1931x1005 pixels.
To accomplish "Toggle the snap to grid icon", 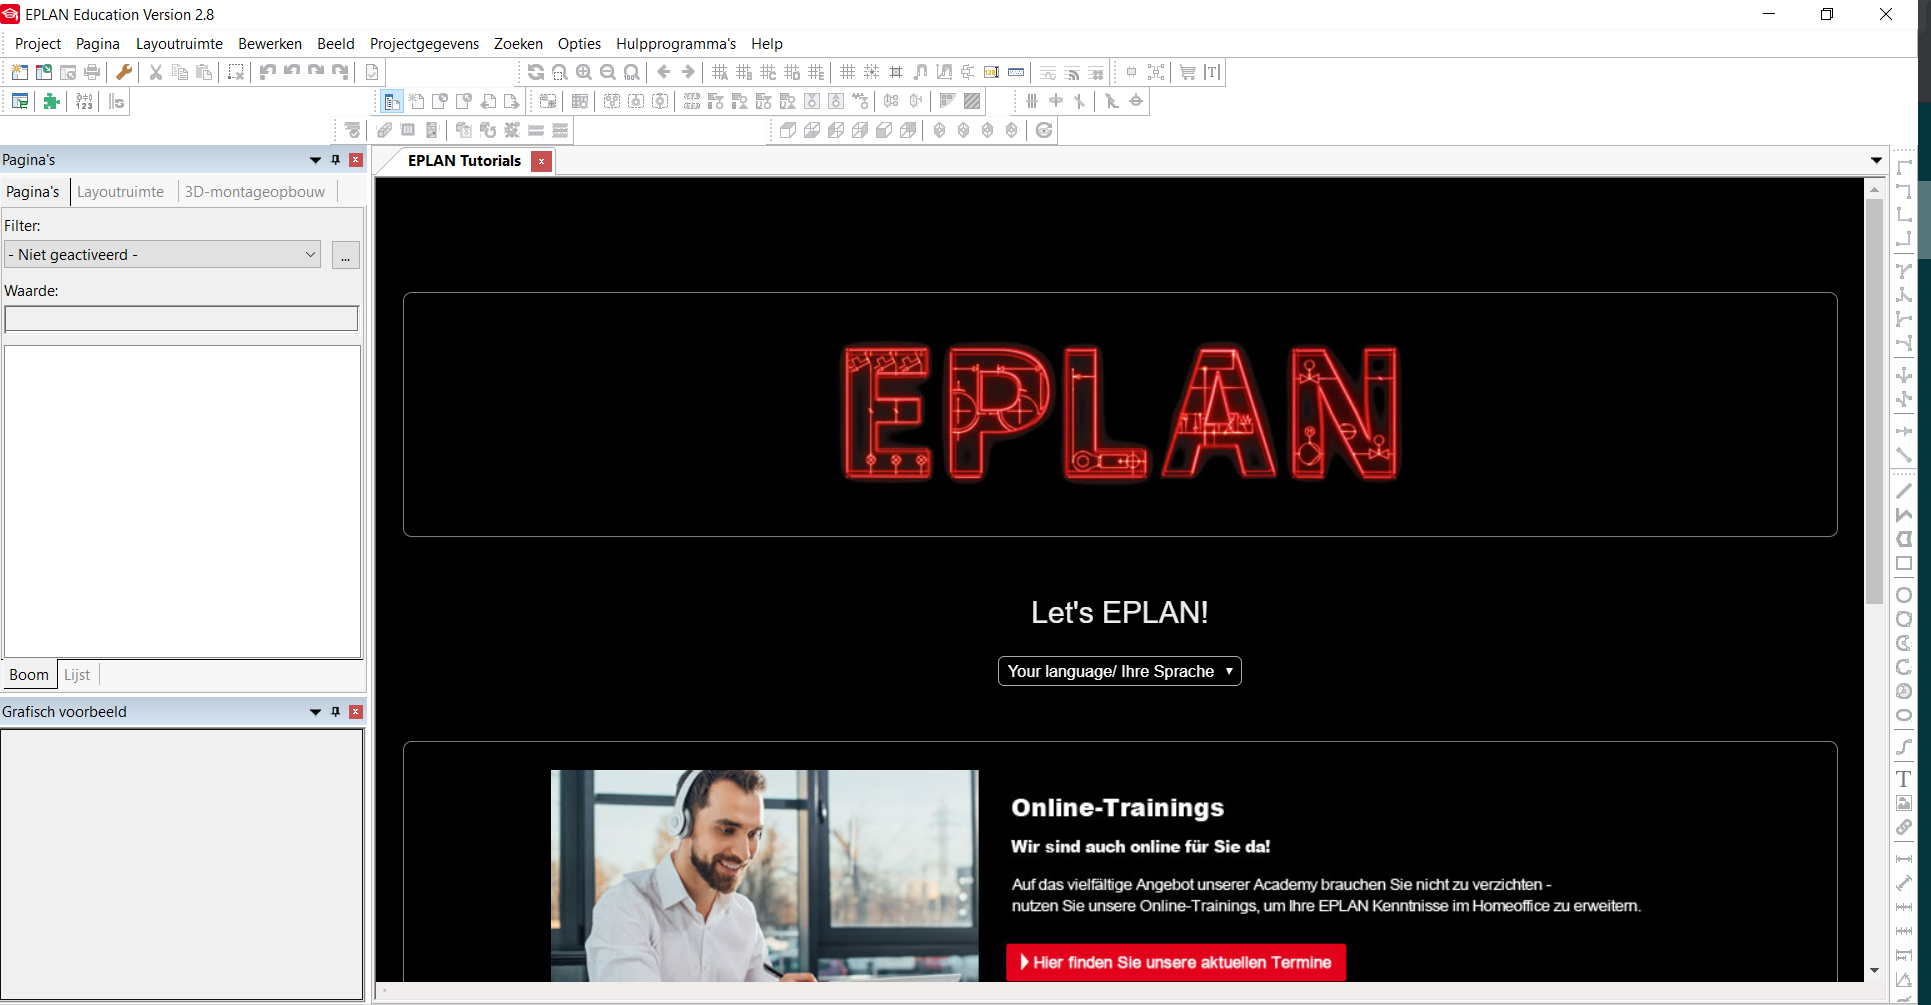I will point(872,72).
